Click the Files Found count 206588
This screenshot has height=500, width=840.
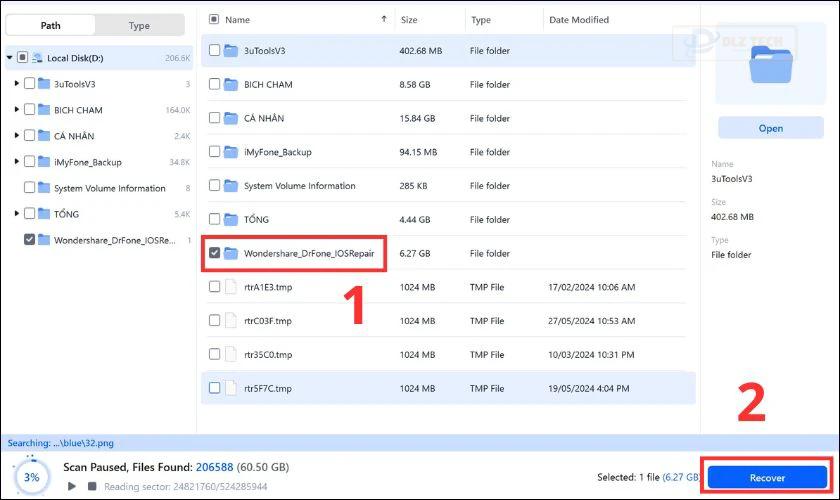pos(214,467)
